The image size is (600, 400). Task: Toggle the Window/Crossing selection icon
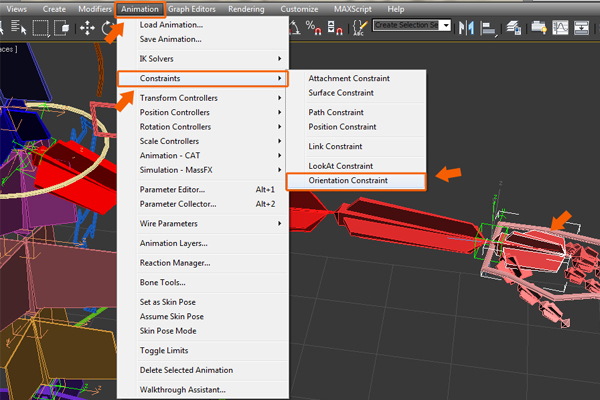(x=62, y=28)
